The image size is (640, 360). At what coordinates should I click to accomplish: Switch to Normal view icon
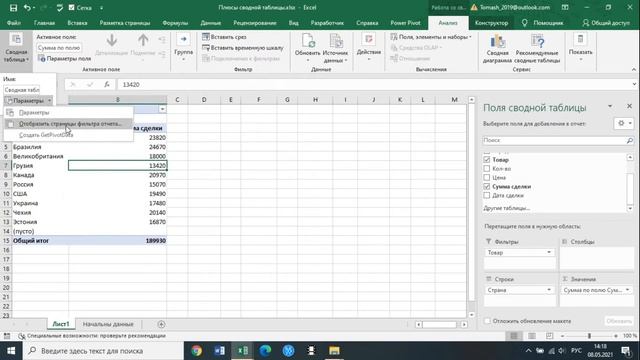[514, 336]
